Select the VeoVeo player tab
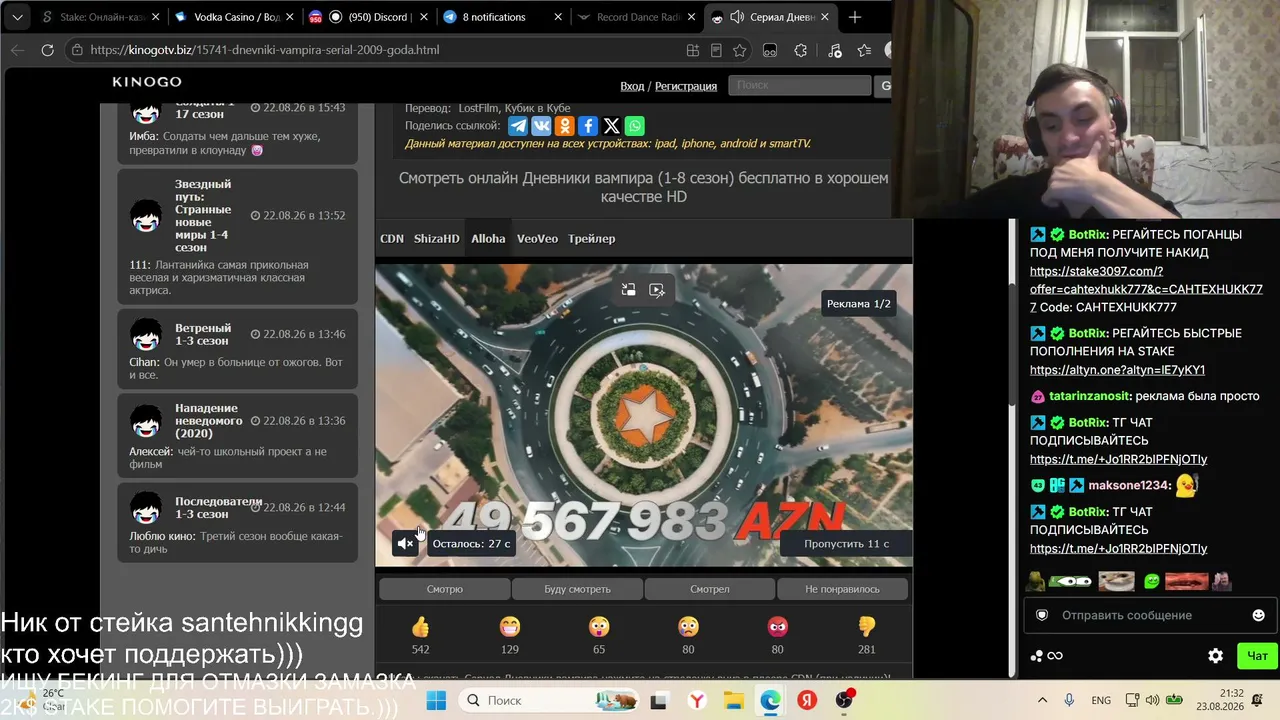Screen dimensions: 1280x720 [537, 239]
